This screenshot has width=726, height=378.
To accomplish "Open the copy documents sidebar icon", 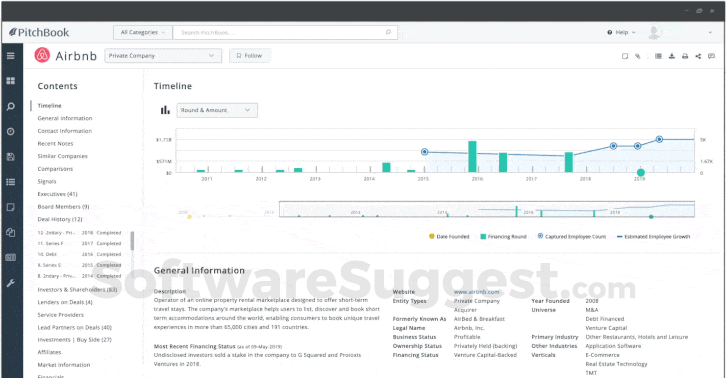I will [10, 232].
